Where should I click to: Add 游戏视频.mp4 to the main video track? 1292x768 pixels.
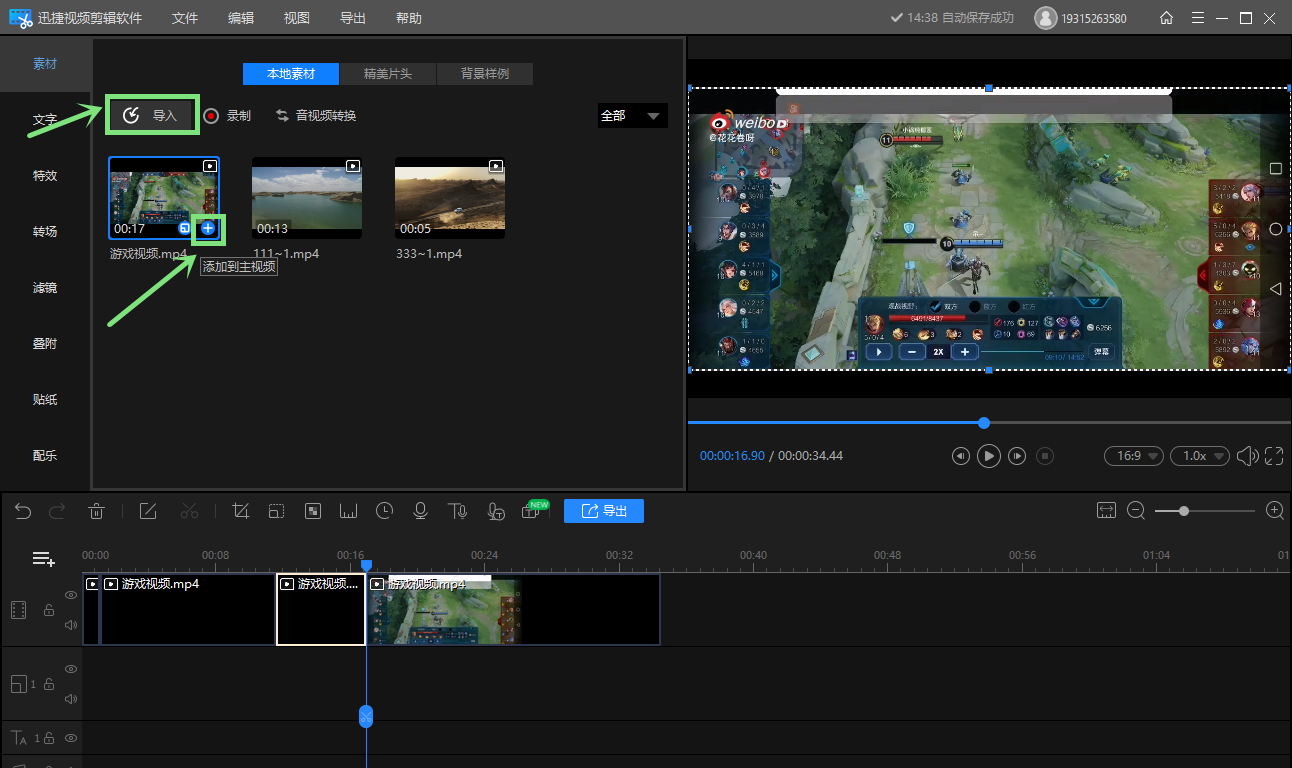pyautogui.click(x=208, y=229)
